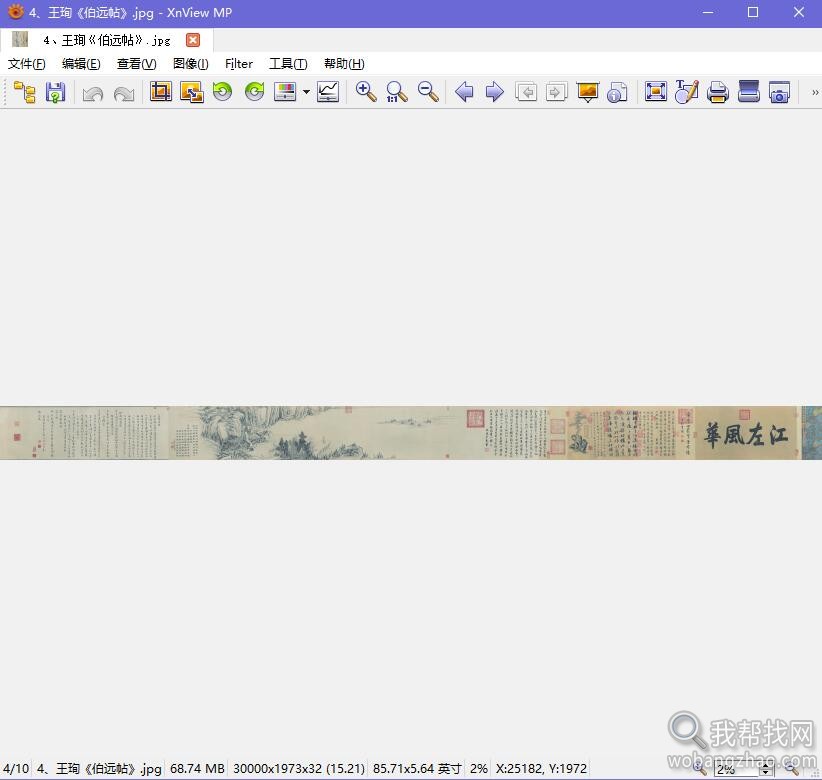Click the Zoom Out magnifier

(428, 92)
